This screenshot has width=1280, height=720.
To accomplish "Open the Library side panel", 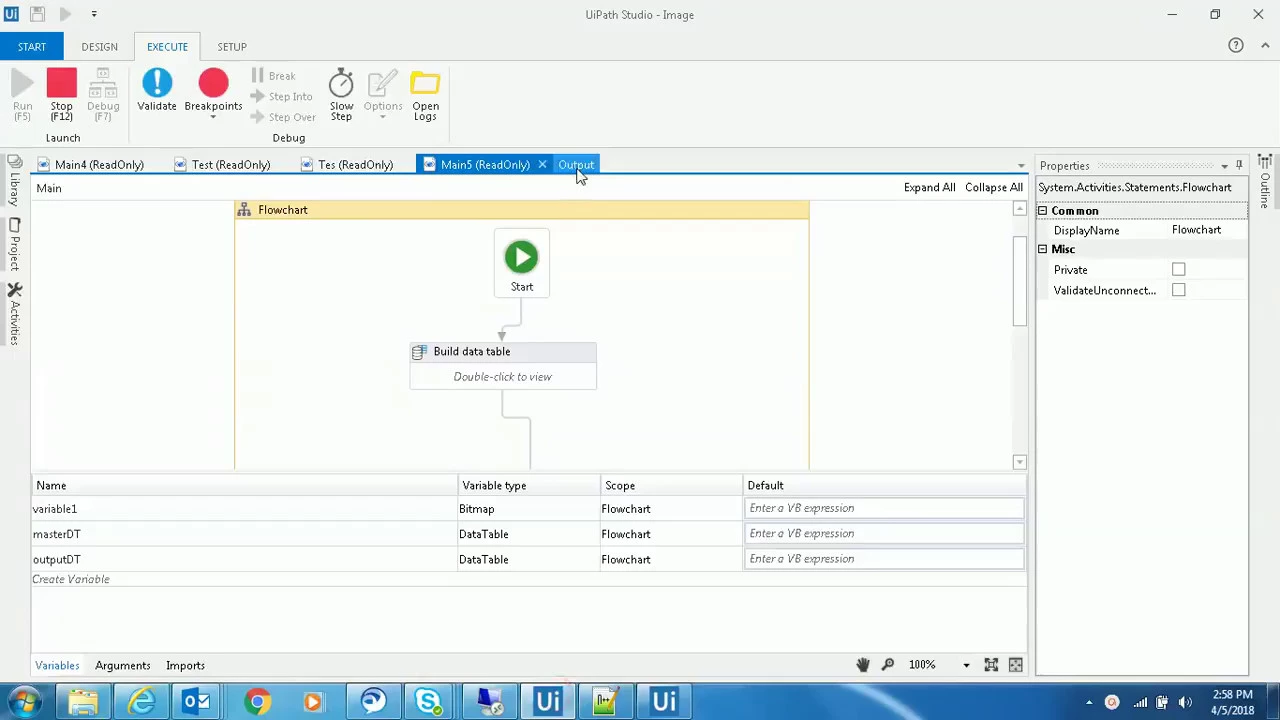I will 14,180.
